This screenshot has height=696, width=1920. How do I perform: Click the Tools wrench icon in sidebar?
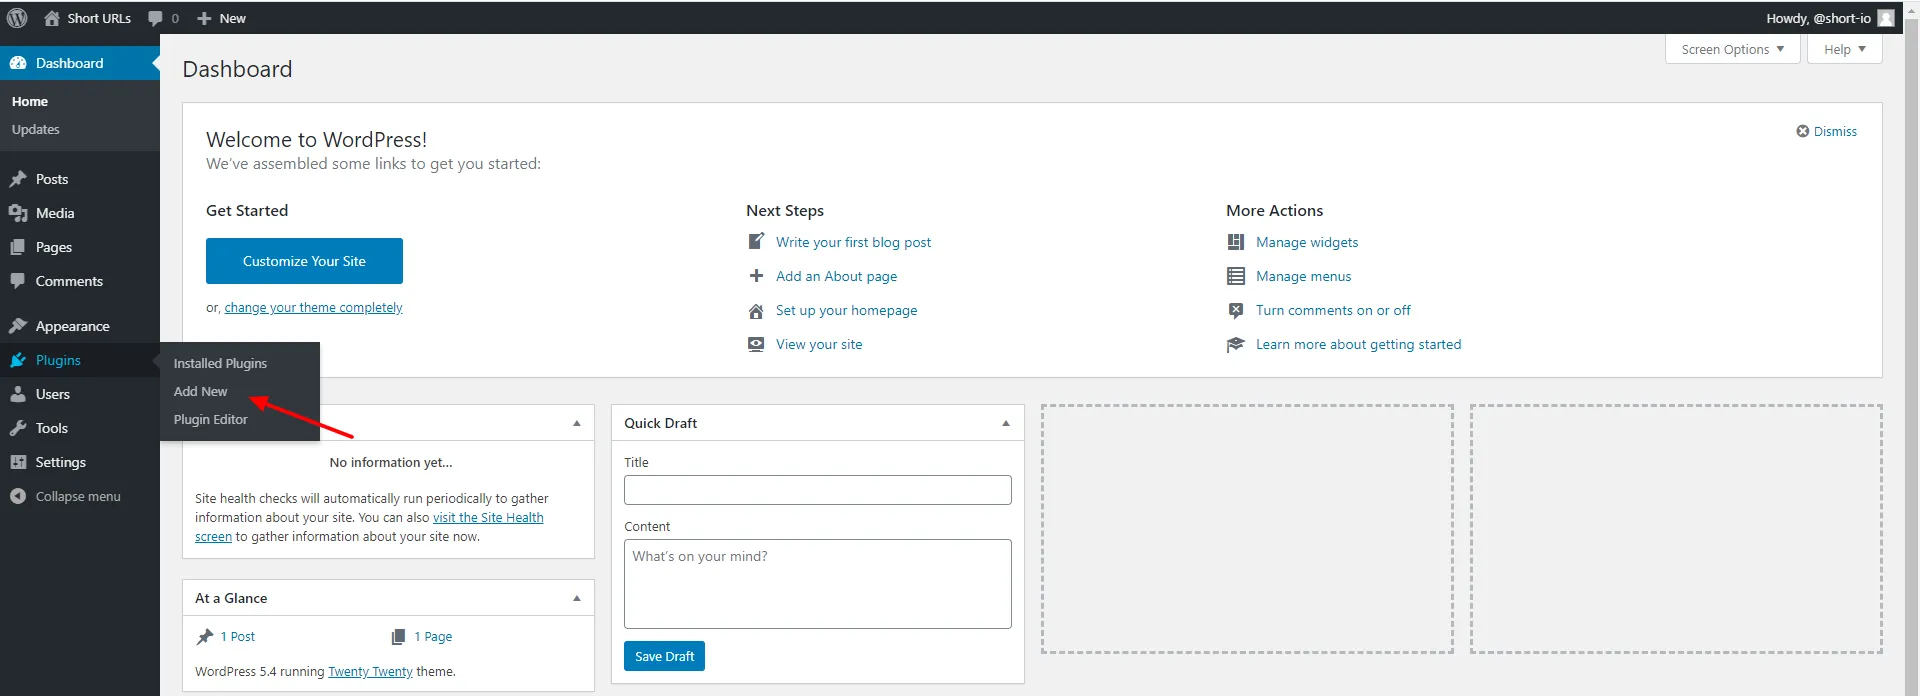[18, 428]
